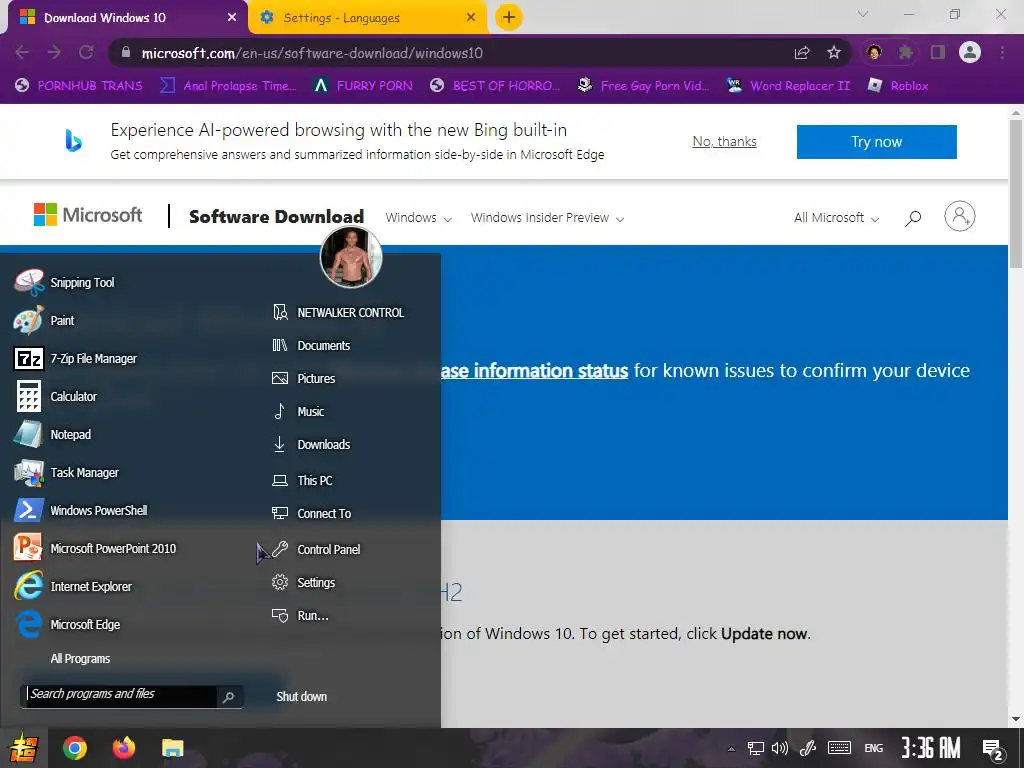Open NETWALKER CONTROL user folder
The width and height of the screenshot is (1024, 768).
pyautogui.click(x=338, y=313)
